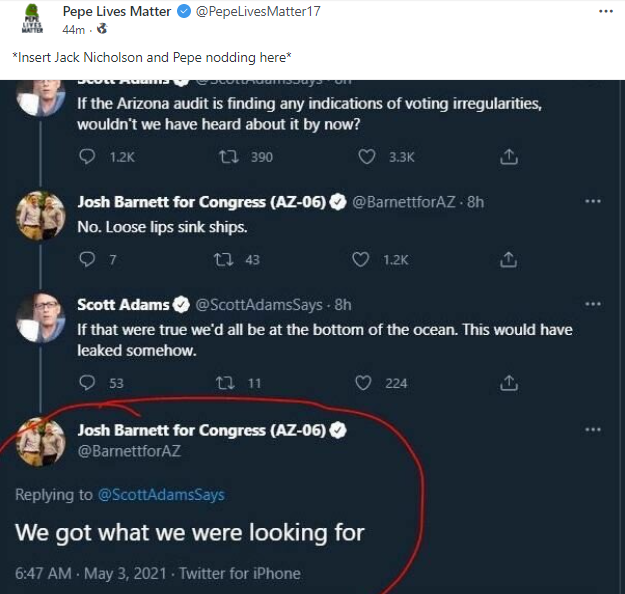Open more options on Josh Barnett's first tweet
Viewport: 625px width, 594px height.
point(593,201)
